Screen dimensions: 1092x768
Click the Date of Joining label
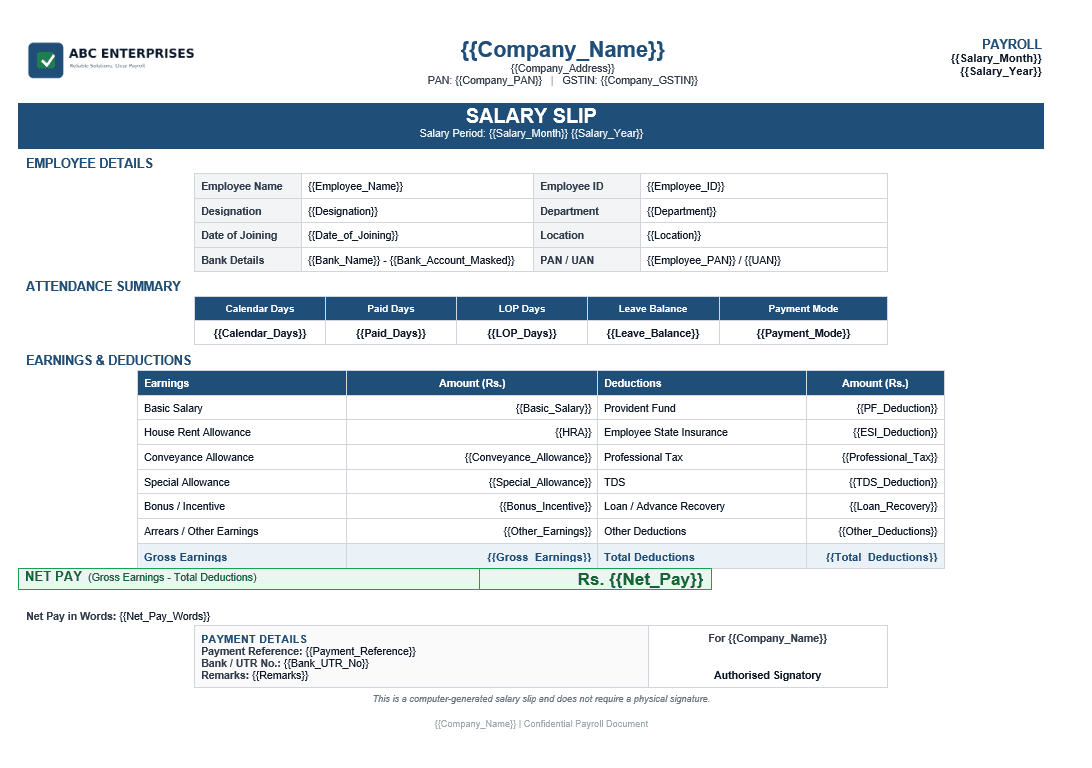(239, 235)
